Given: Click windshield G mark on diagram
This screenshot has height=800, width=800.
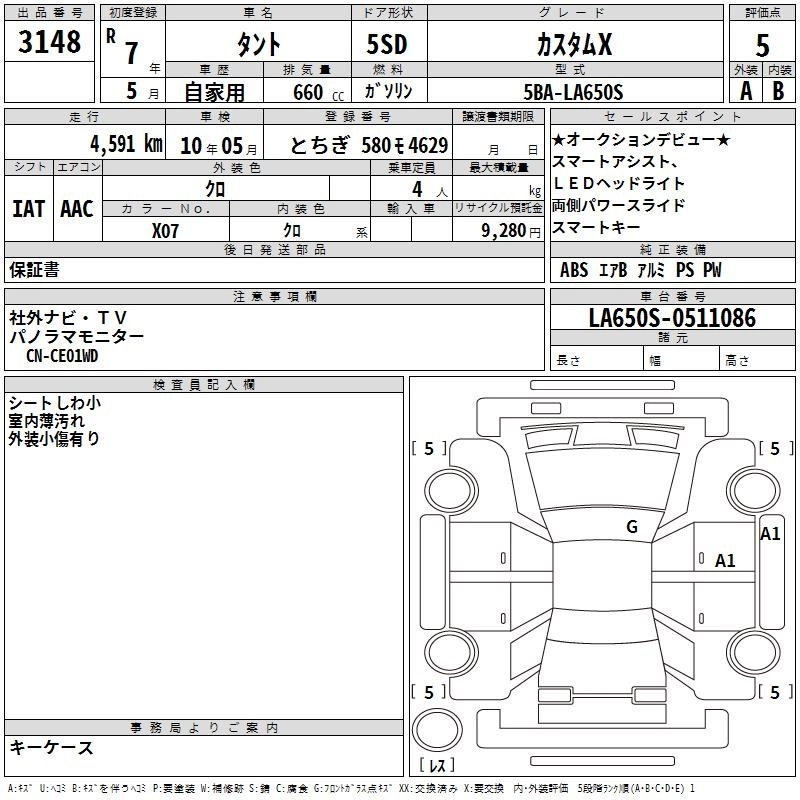Looking at the screenshot, I should click(x=632, y=527).
